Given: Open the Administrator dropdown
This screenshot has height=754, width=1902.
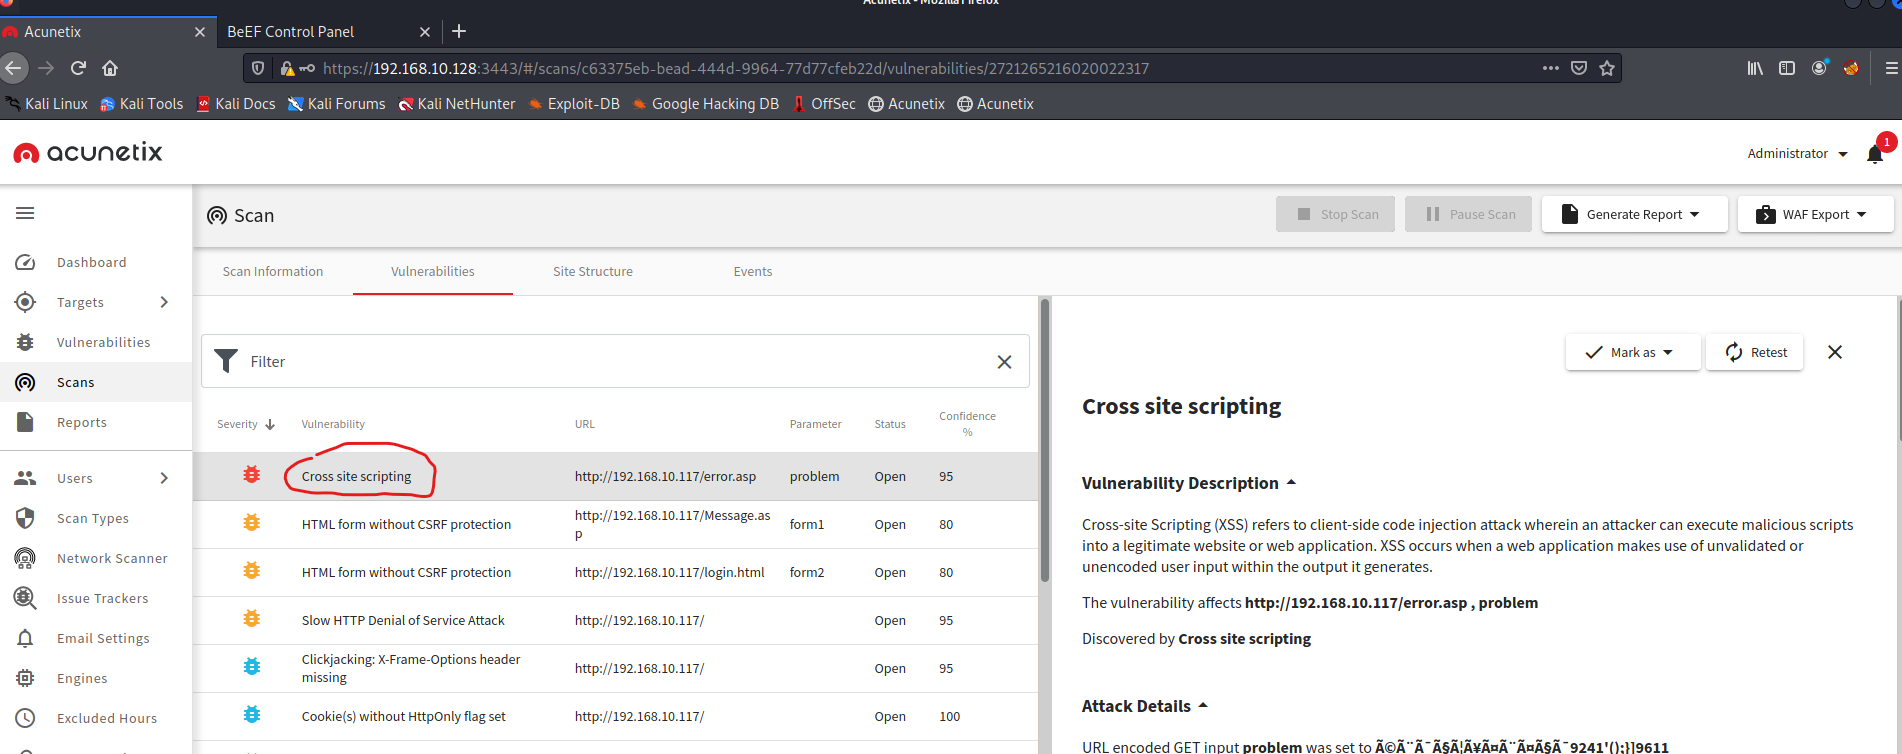Looking at the screenshot, I should pyautogui.click(x=1797, y=153).
